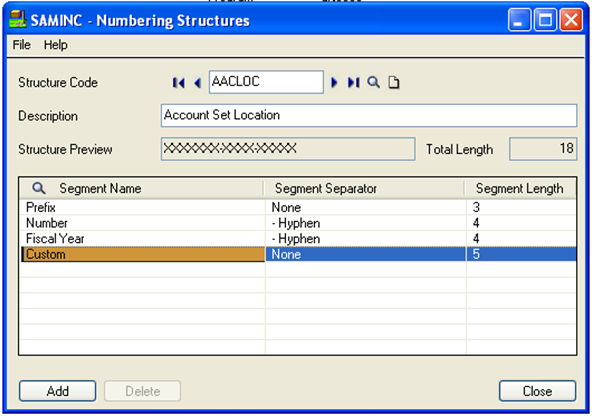Click the application icon in title bar

click(18, 19)
